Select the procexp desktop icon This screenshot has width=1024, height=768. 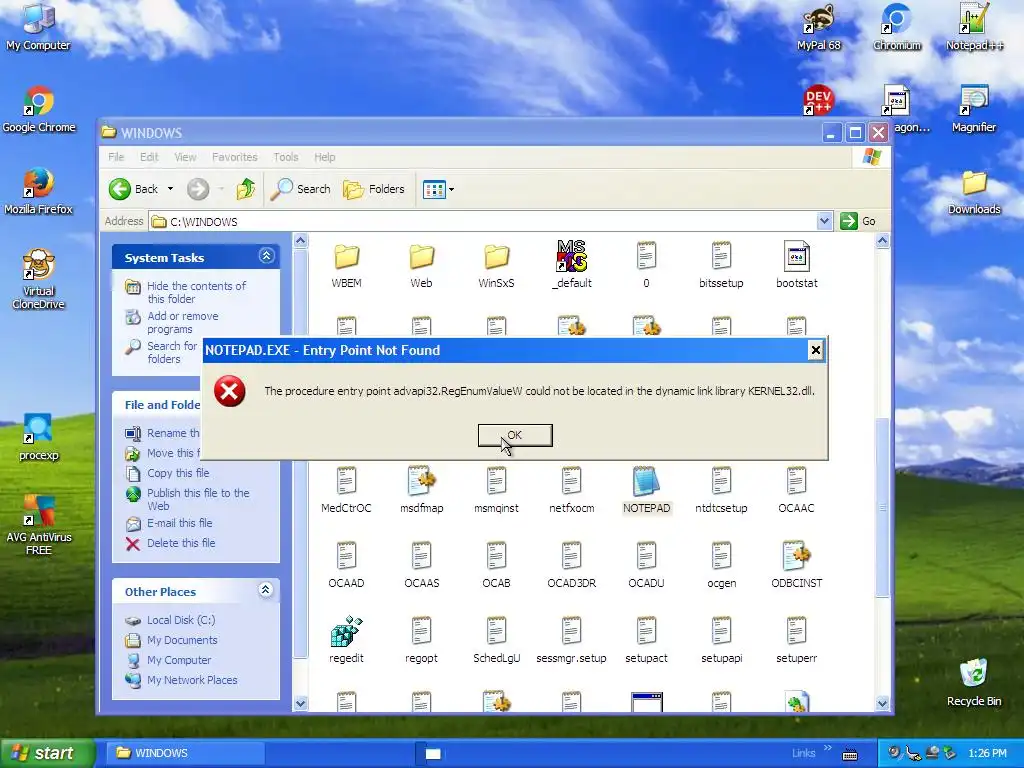39,438
